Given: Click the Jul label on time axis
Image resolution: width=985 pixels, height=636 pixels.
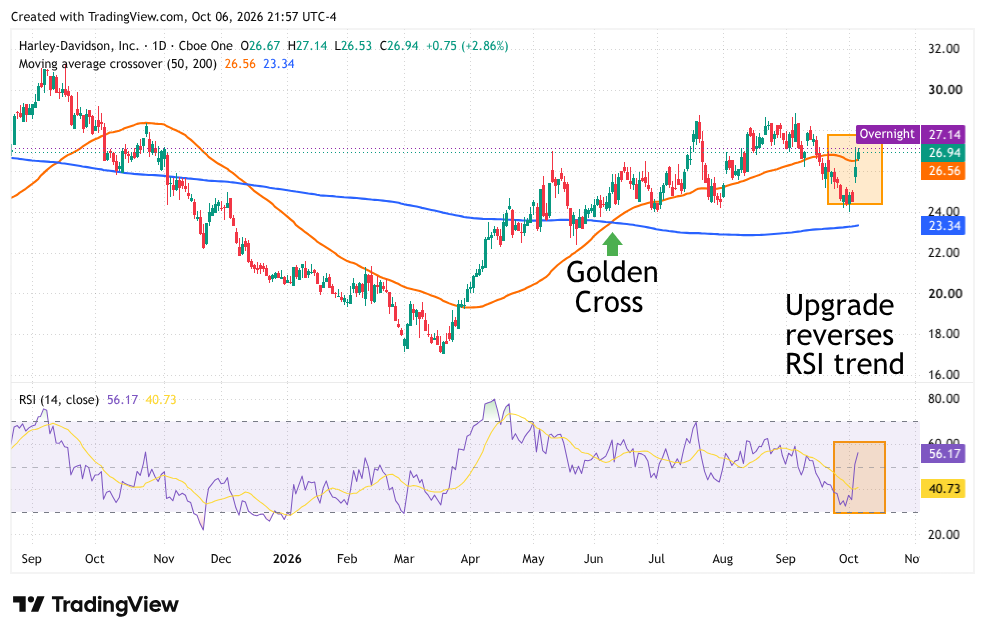Looking at the screenshot, I should [656, 559].
